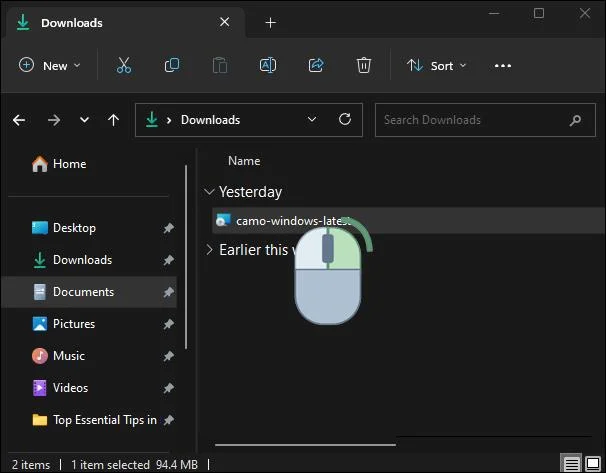Click the pin icon beside Music
The height and width of the screenshot is (473, 606).
169,356
